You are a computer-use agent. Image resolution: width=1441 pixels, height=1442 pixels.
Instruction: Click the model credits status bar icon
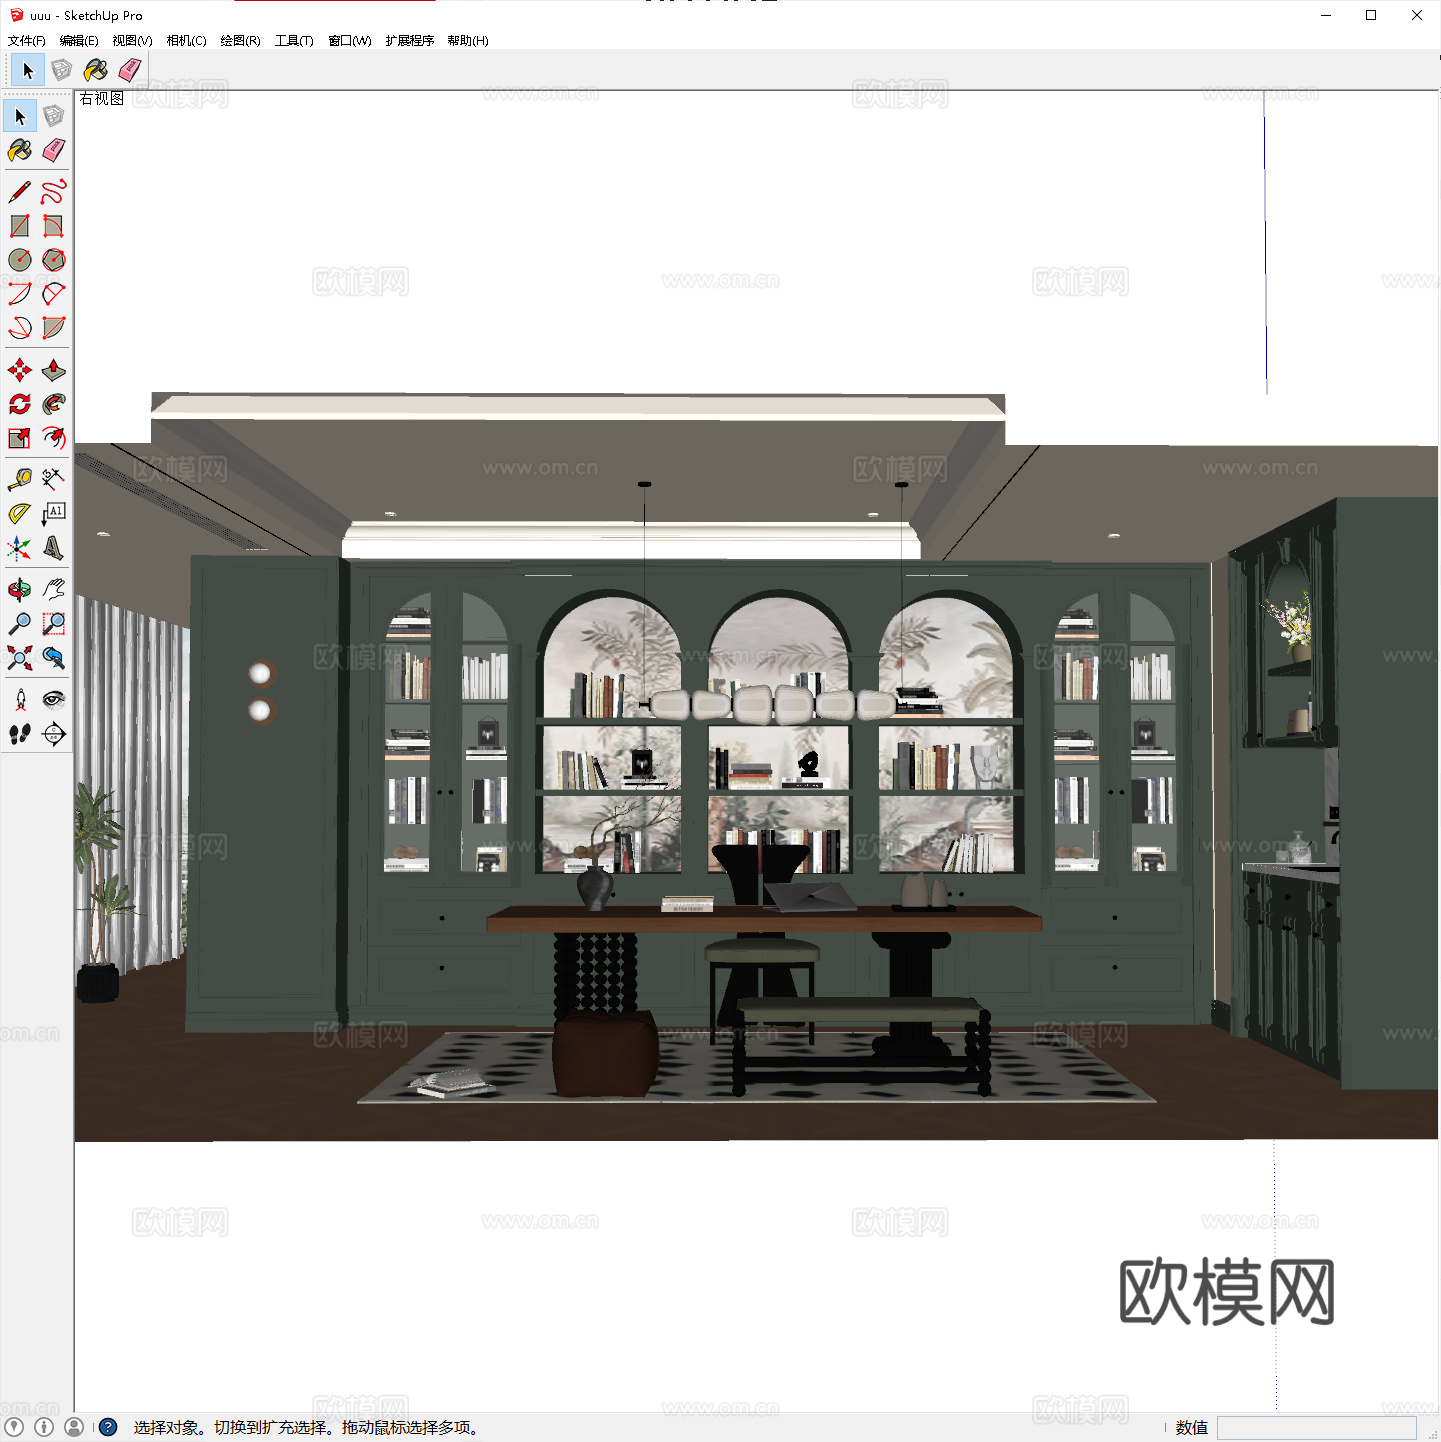pos(44,1427)
